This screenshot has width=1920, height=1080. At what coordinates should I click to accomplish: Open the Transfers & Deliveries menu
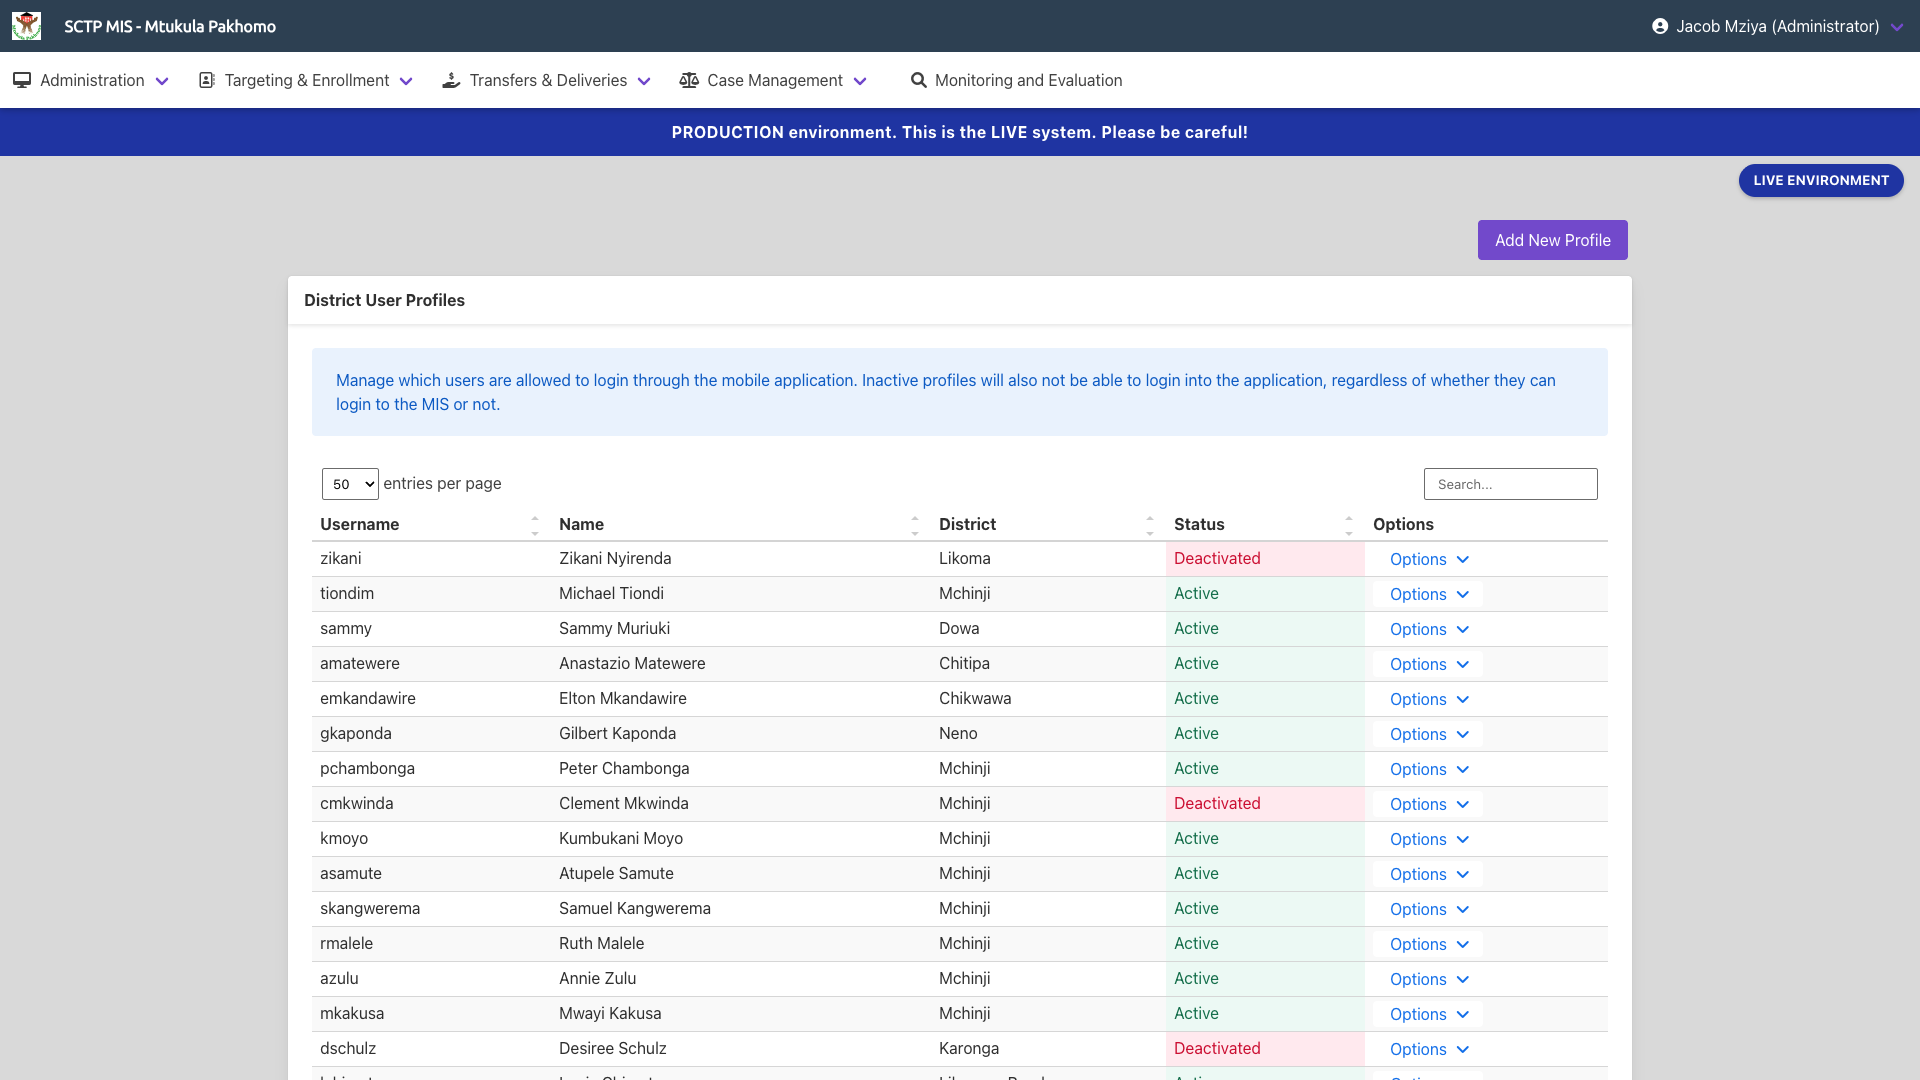coord(546,80)
